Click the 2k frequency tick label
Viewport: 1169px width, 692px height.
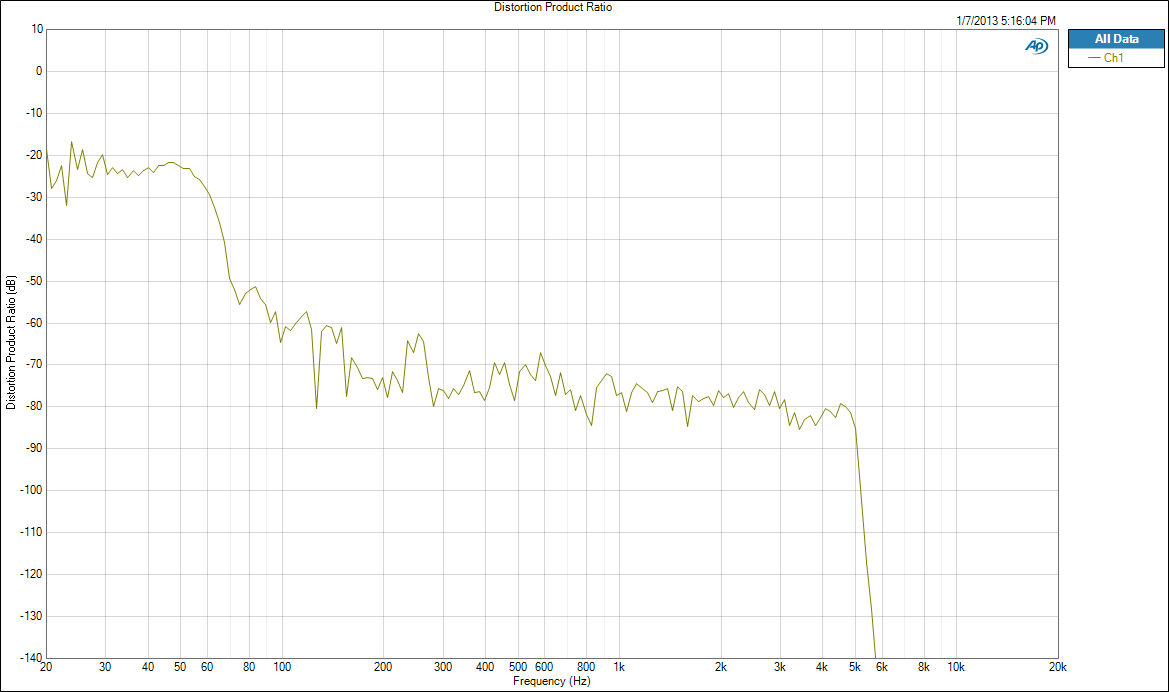(x=720, y=667)
